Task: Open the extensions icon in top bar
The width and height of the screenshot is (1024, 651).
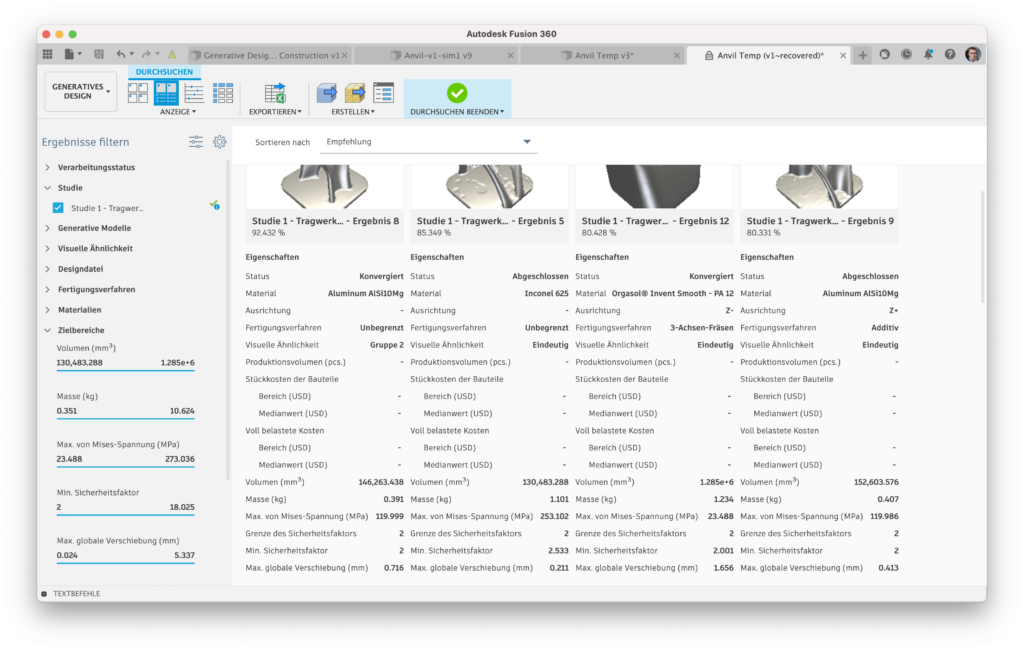Action: pos(885,55)
